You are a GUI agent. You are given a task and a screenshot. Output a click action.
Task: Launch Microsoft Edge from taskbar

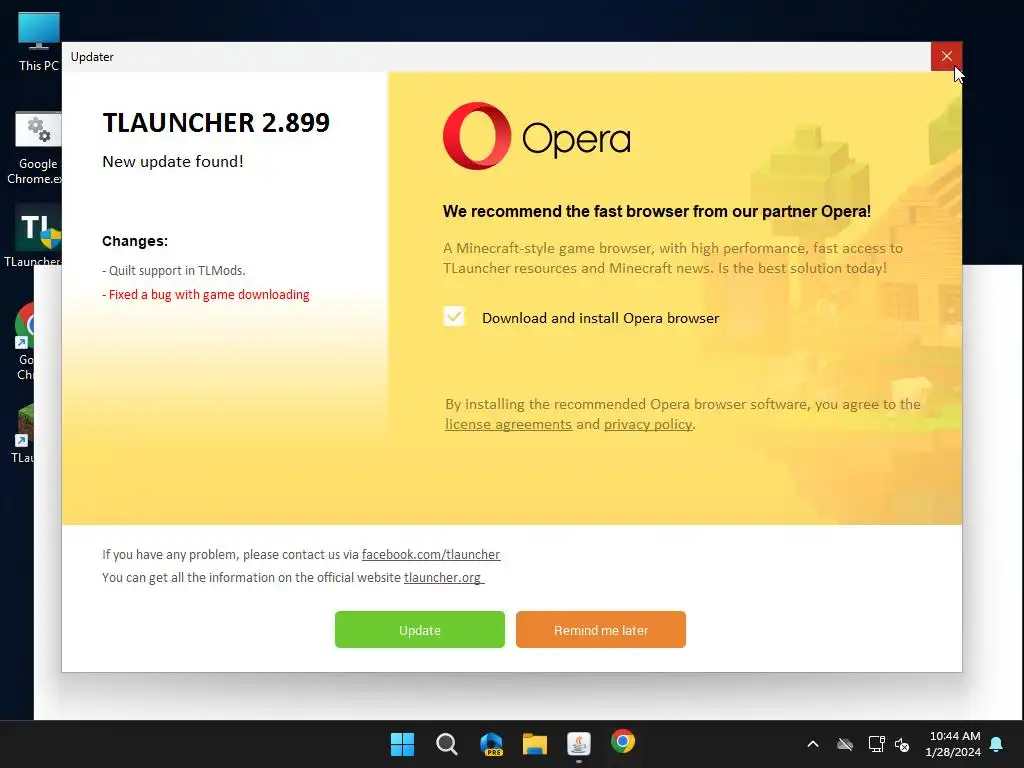[491, 744]
